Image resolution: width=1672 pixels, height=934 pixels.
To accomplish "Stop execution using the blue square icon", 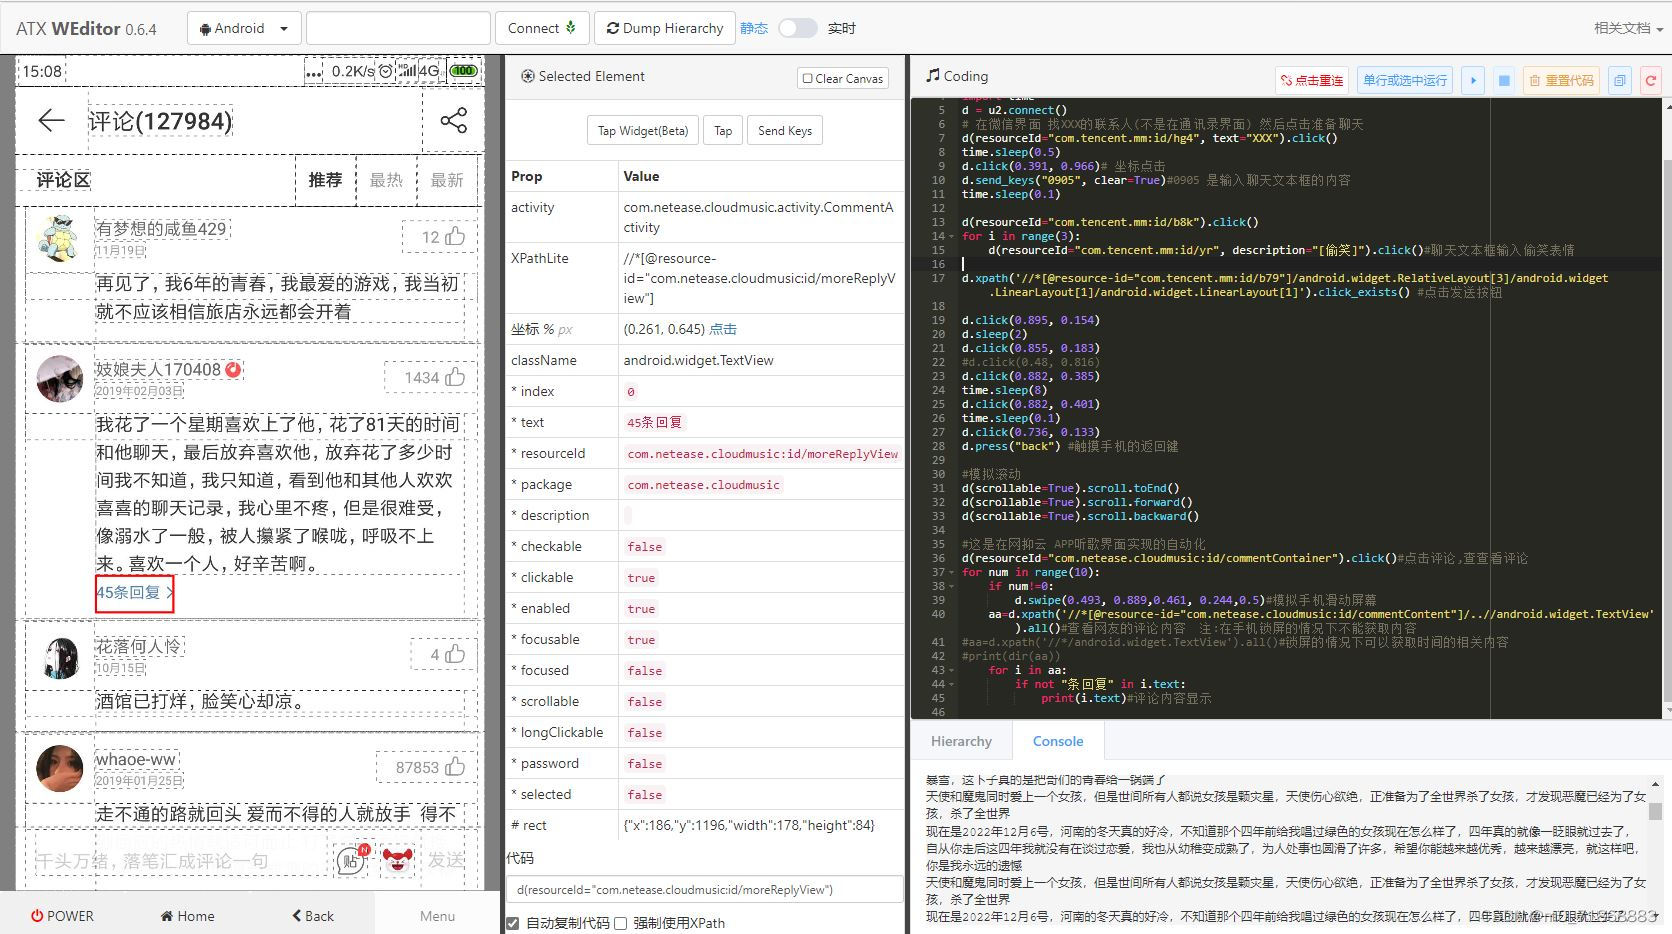I will click(x=1504, y=80).
